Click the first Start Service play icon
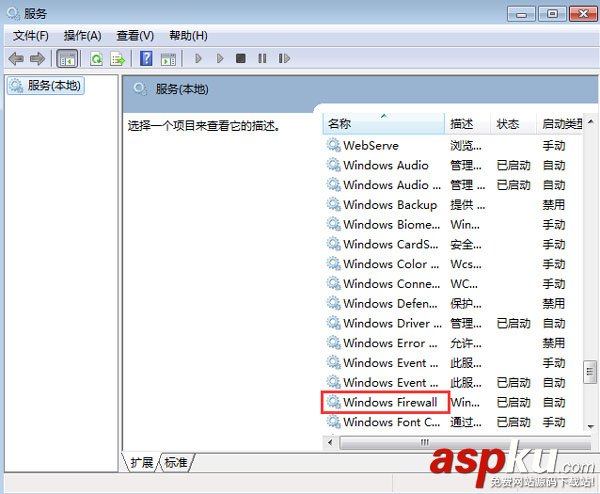 [198, 59]
